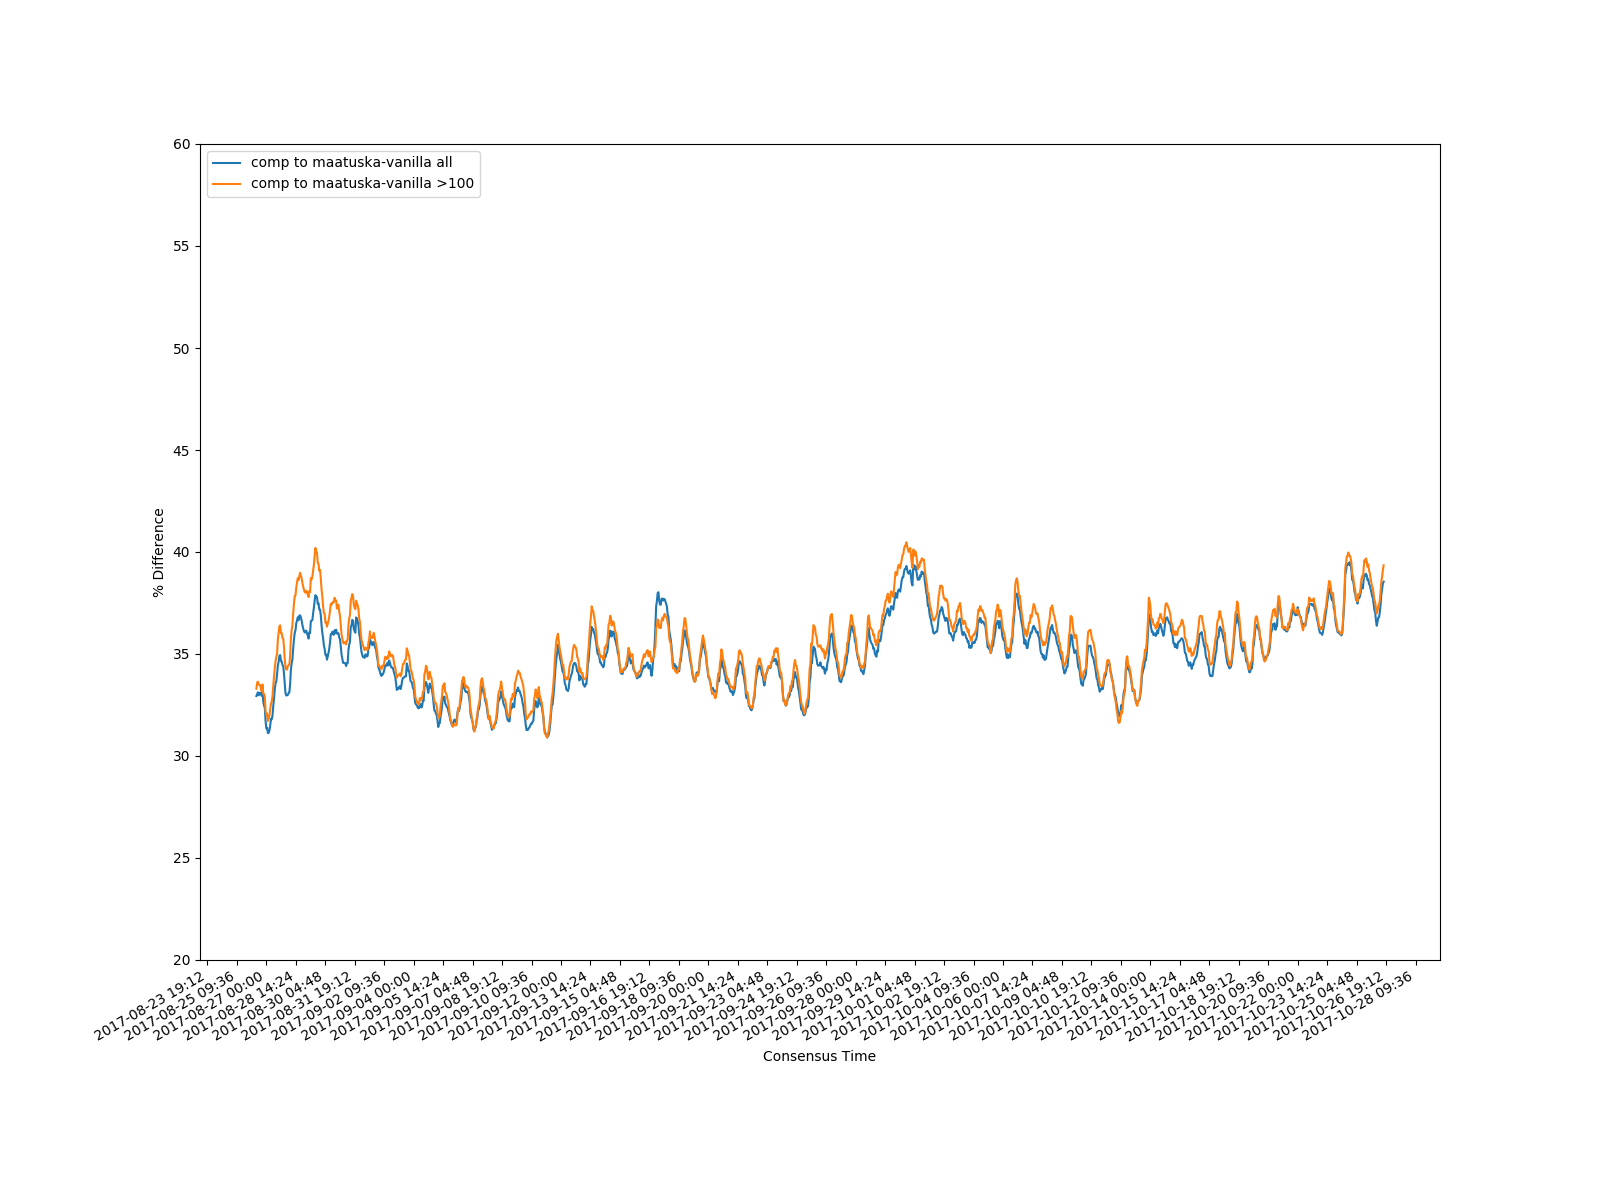The width and height of the screenshot is (1600, 1200).
Task: Click the blue line sample in legend
Action: tap(227, 163)
